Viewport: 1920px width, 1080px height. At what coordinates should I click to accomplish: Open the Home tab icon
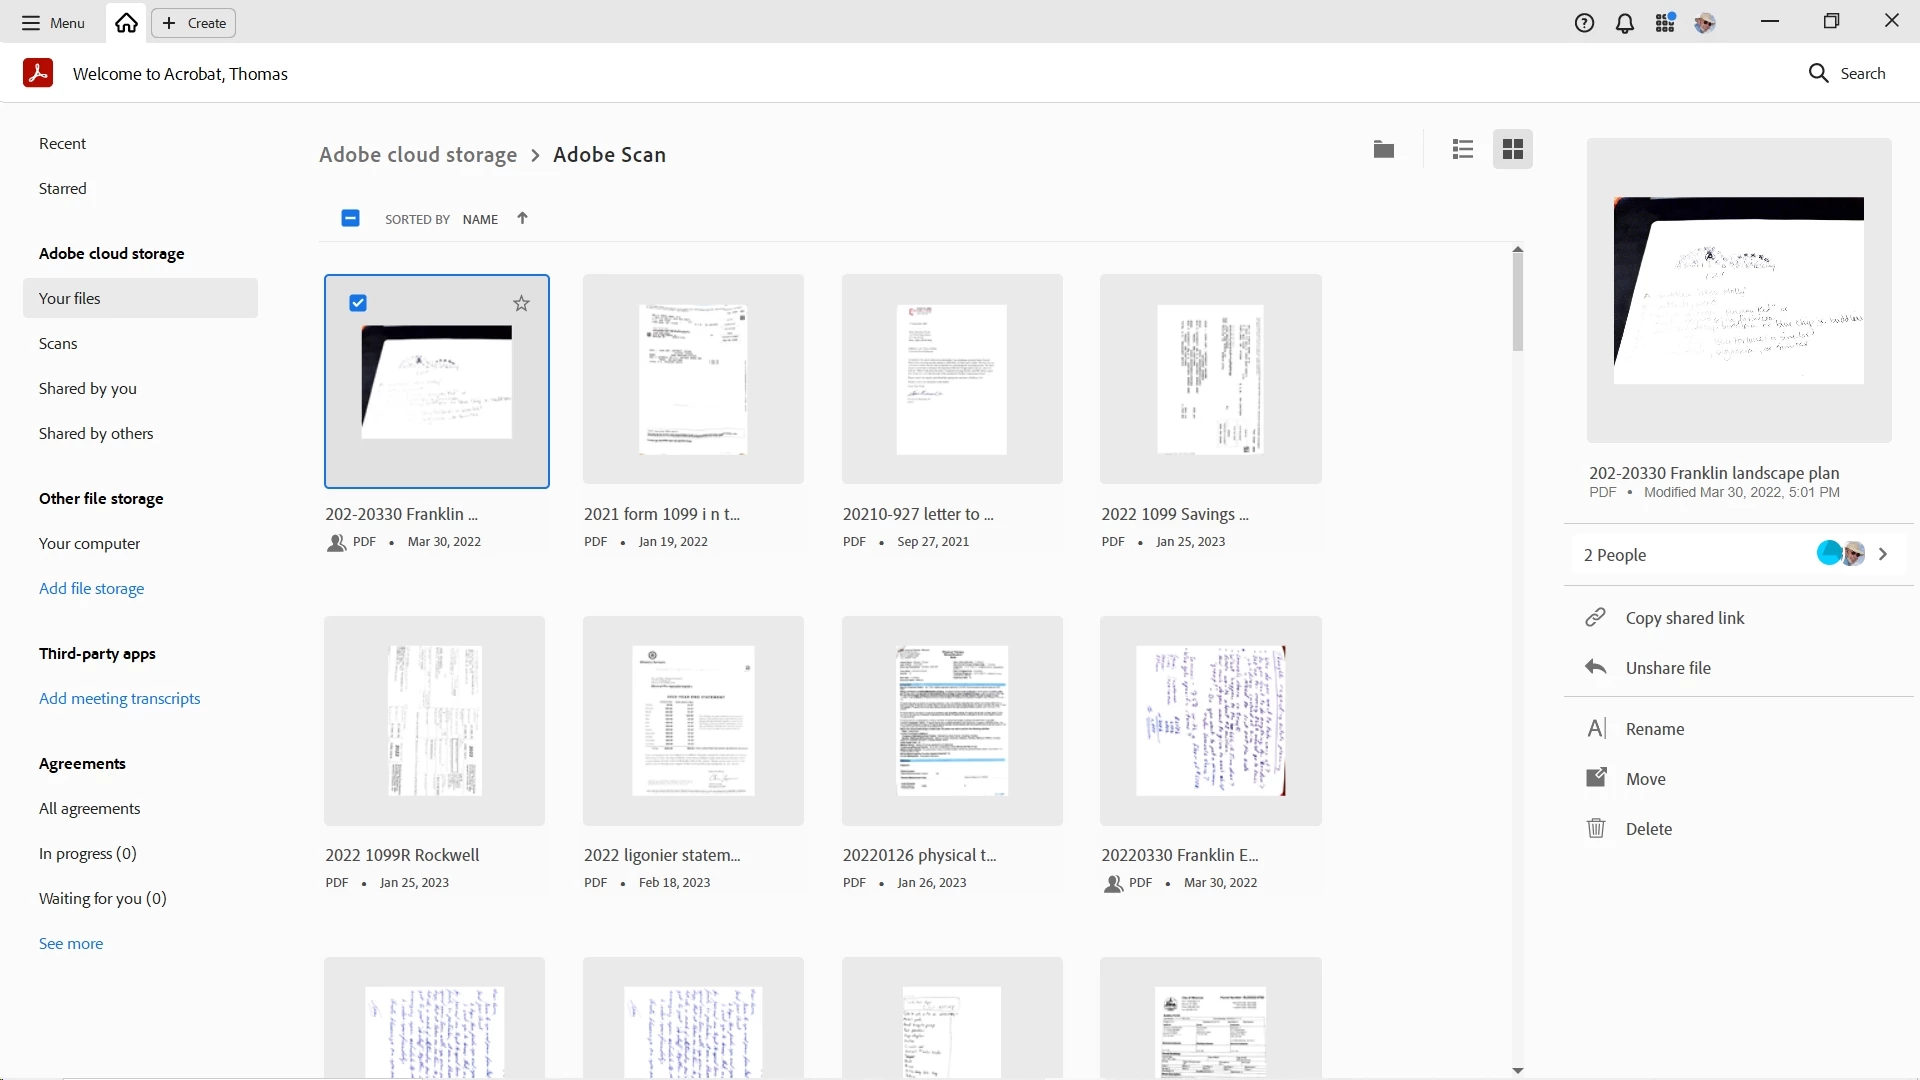click(126, 23)
